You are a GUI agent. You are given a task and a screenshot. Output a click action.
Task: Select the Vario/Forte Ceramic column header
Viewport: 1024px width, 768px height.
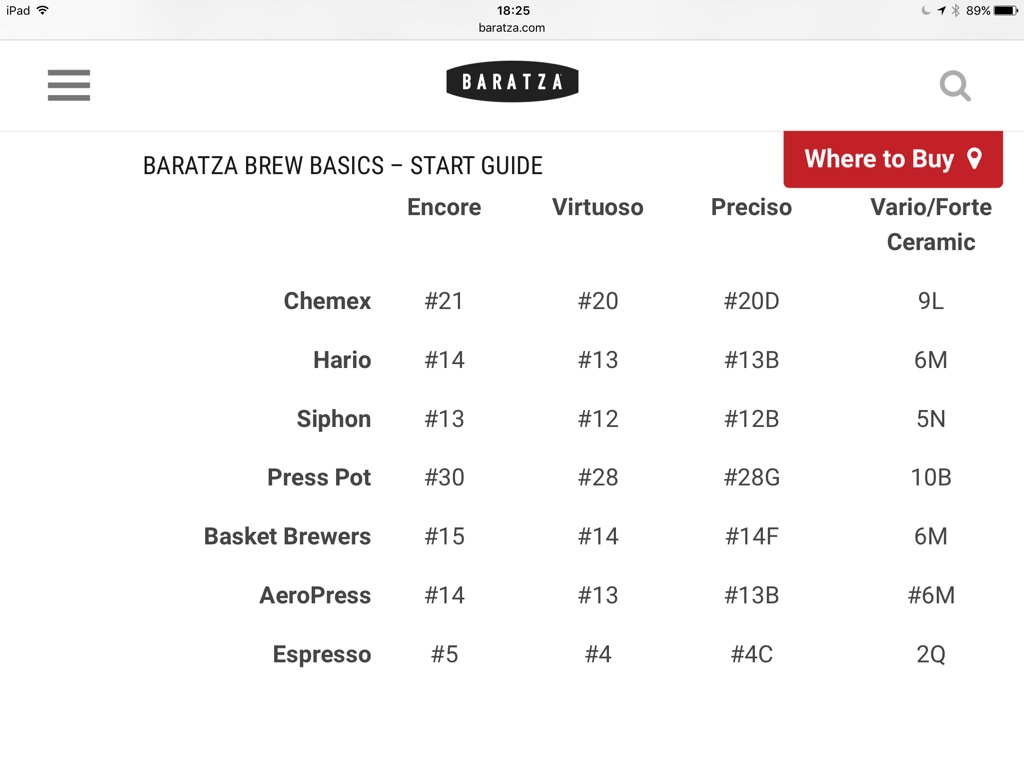[931, 224]
